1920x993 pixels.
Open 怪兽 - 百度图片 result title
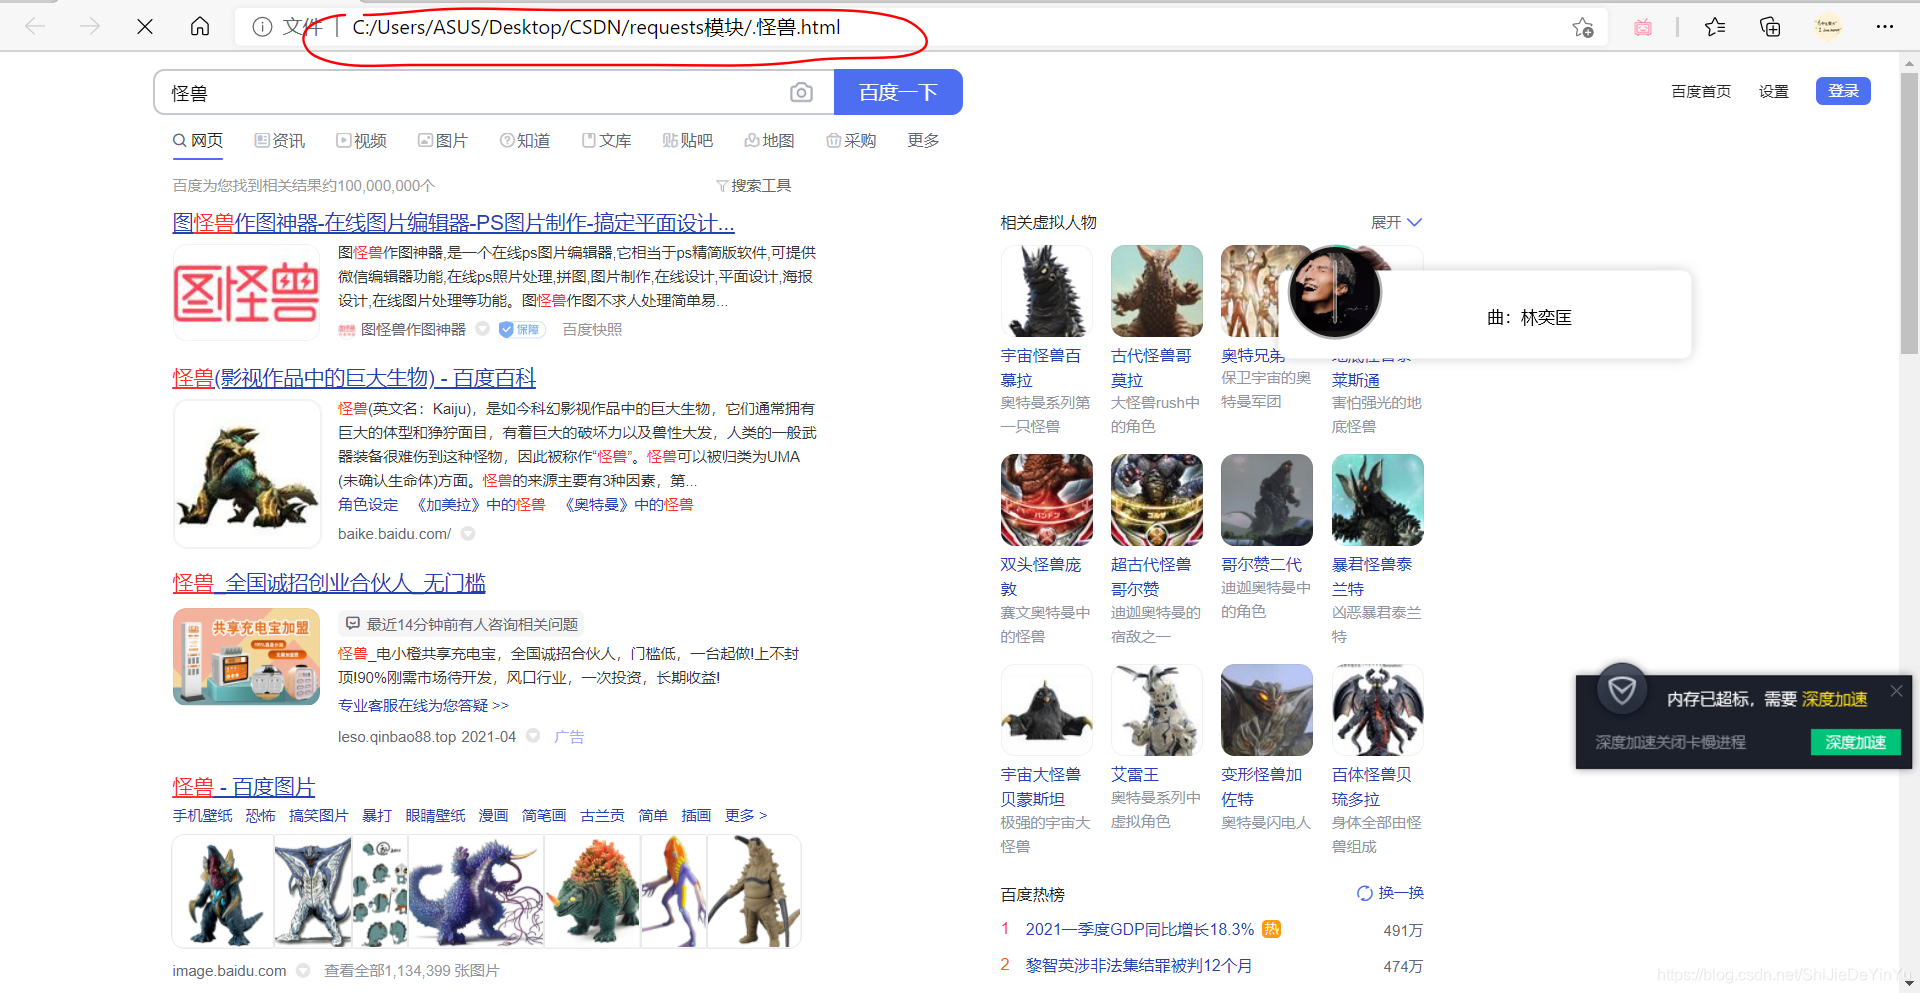click(x=244, y=786)
